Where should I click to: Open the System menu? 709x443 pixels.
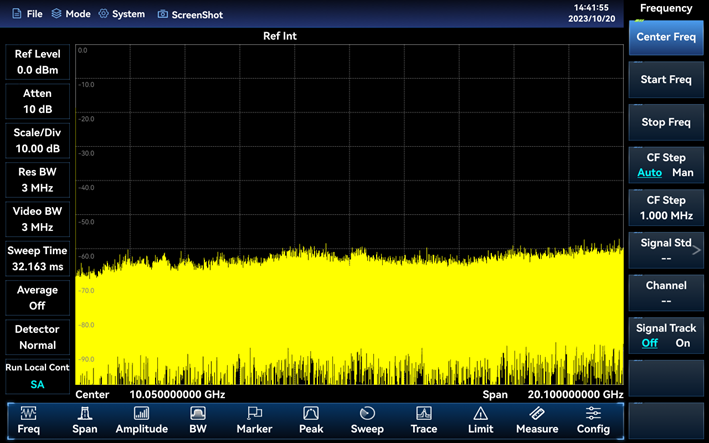click(121, 15)
